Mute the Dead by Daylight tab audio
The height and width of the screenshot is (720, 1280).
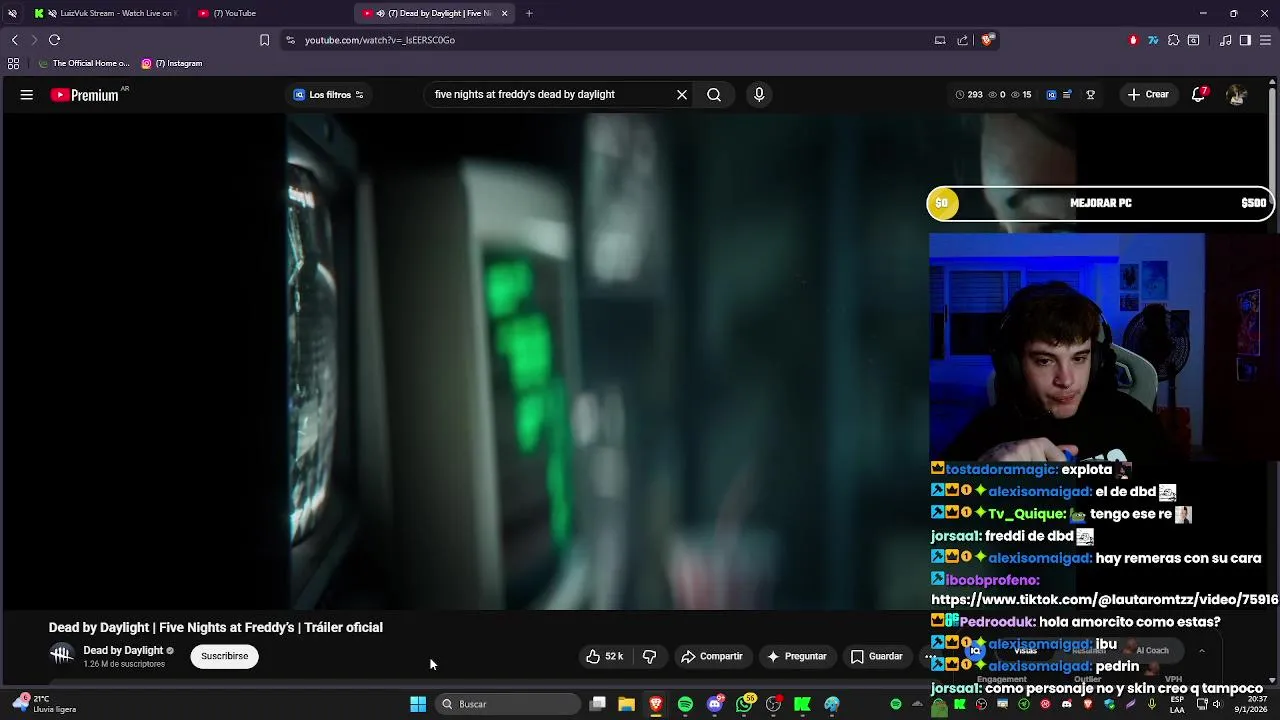click(x=381, y=13)
